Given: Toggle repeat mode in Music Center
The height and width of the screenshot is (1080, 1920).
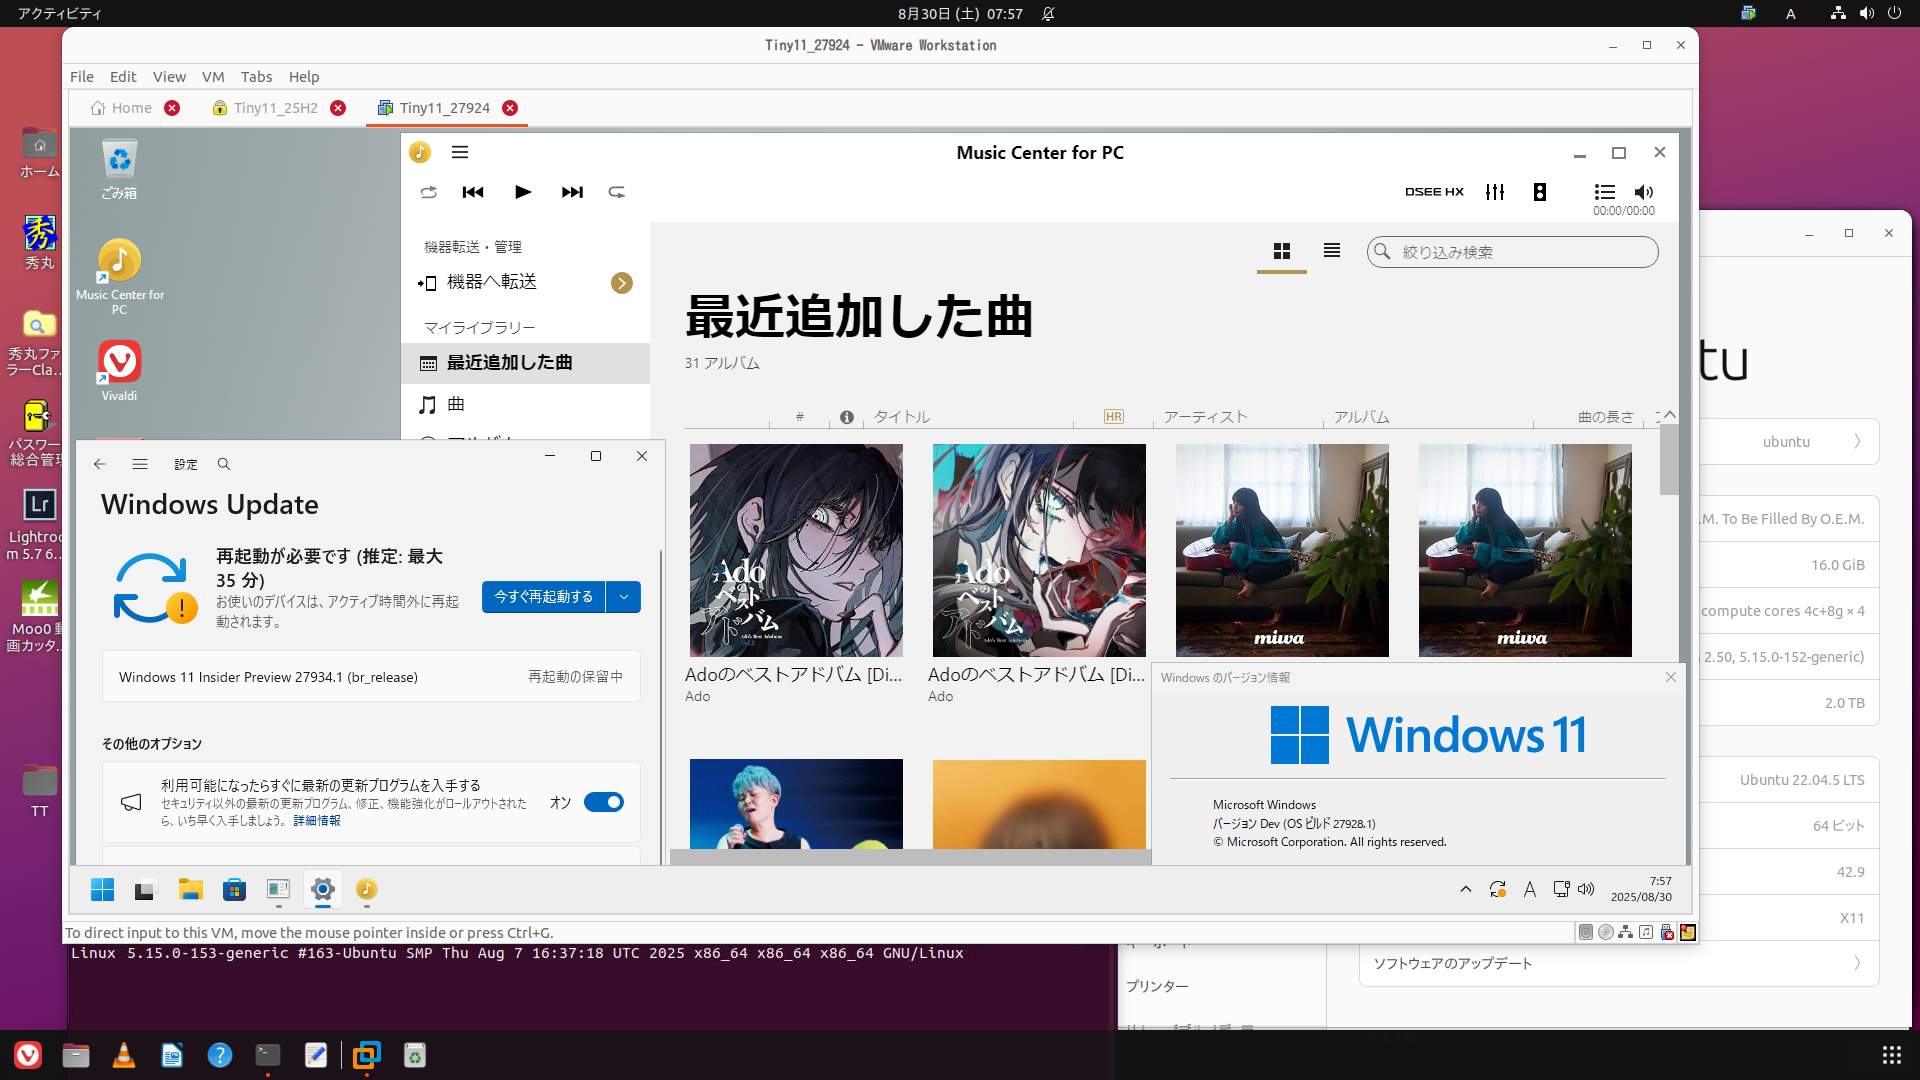Looking at the screenshot, I should [x=617, y=192].
